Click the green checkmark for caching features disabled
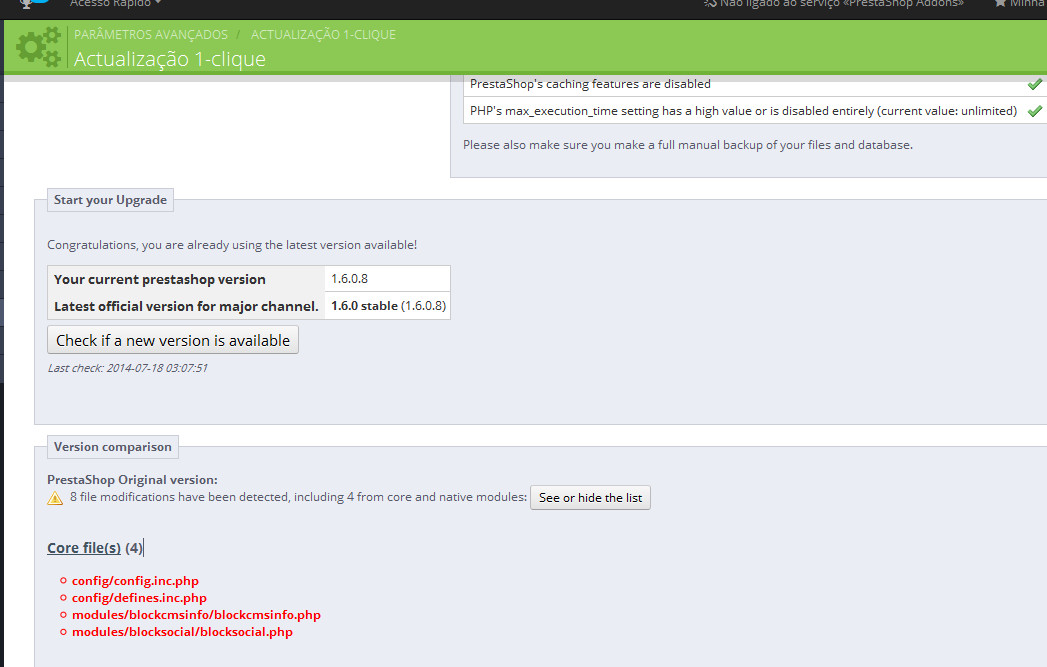 click(x=1034, y=84)
